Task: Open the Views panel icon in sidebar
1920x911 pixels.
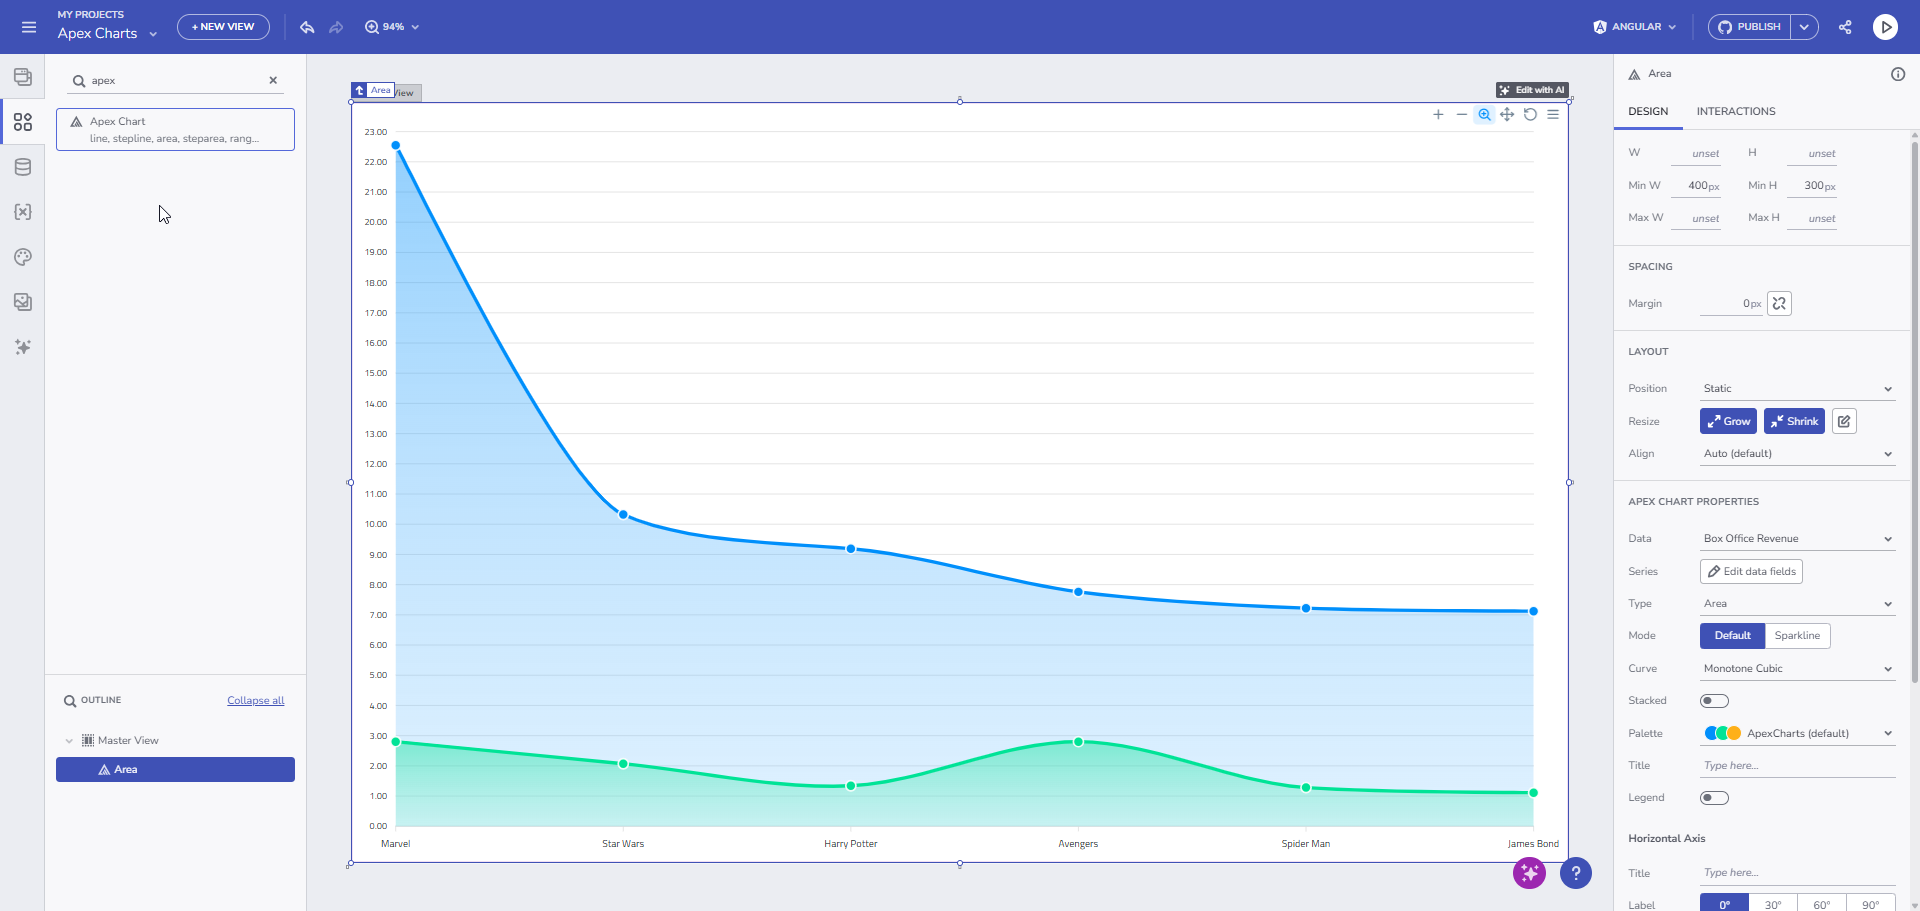Action: [23, 77]
